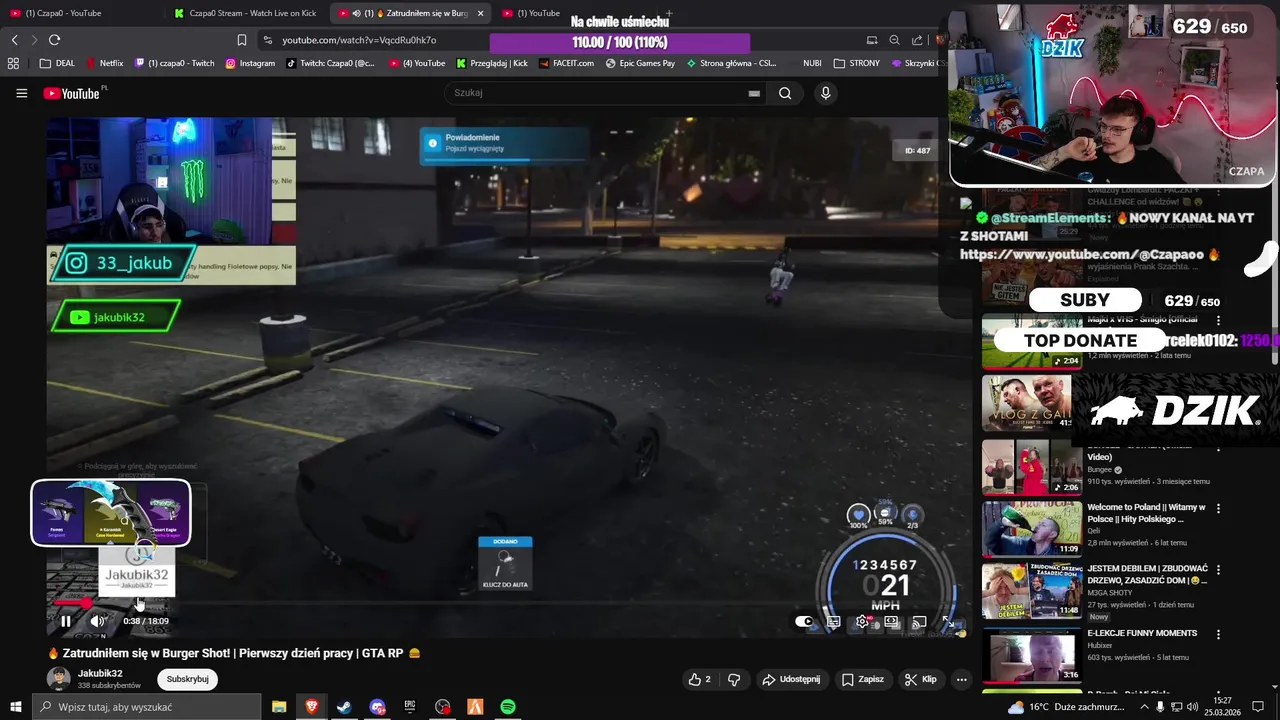Open options for Welcome to Poland video
This screenshot has height=720, width=1280.
(x=1218, y=508)
